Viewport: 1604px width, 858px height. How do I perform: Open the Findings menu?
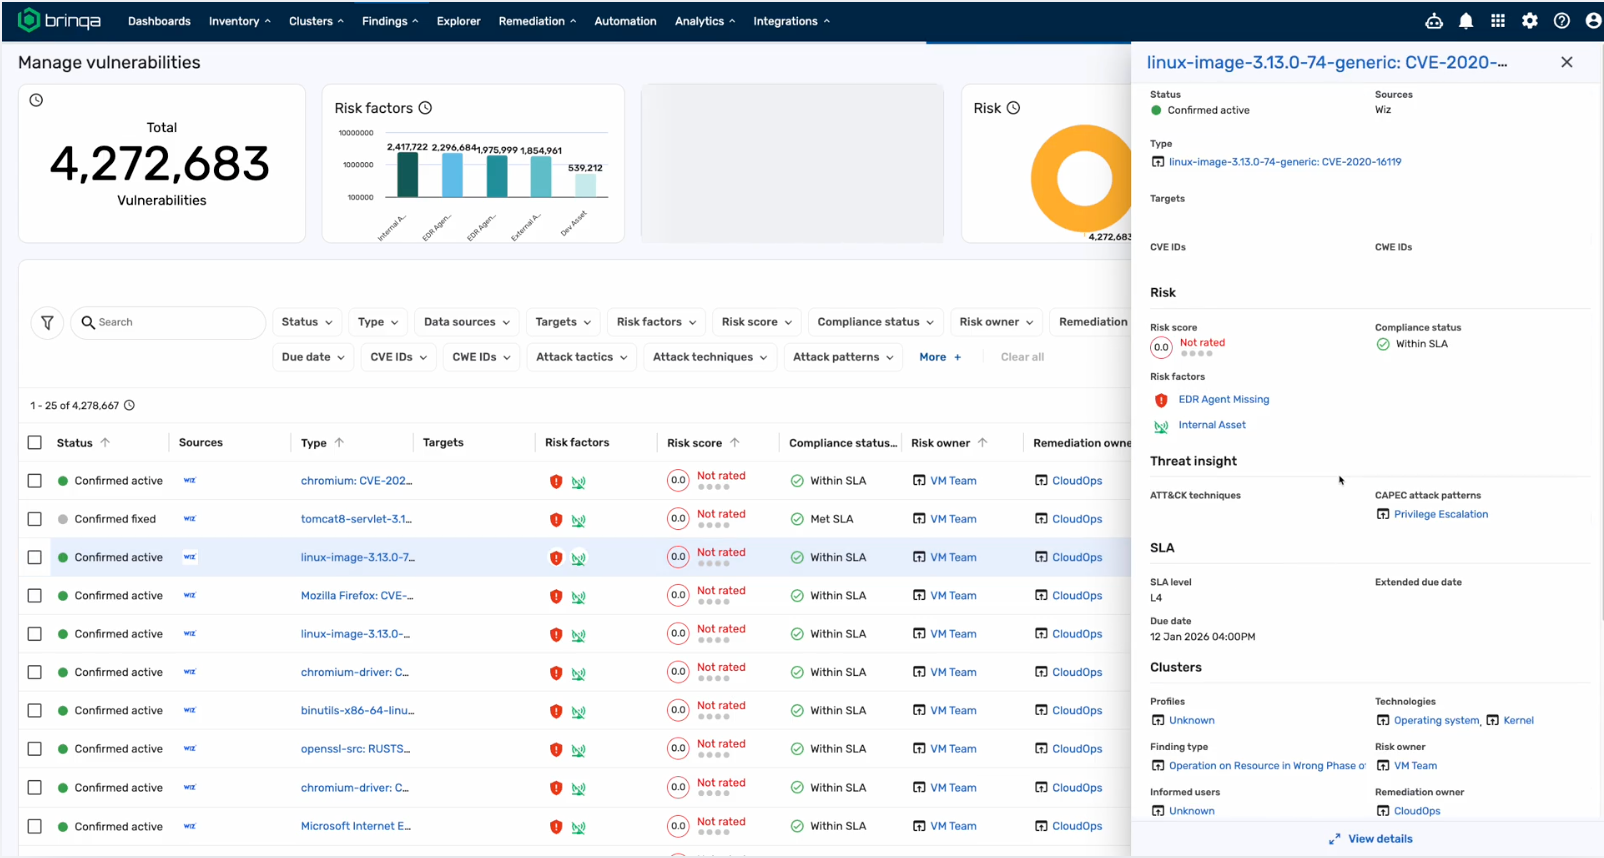click(x=389, y=21)
